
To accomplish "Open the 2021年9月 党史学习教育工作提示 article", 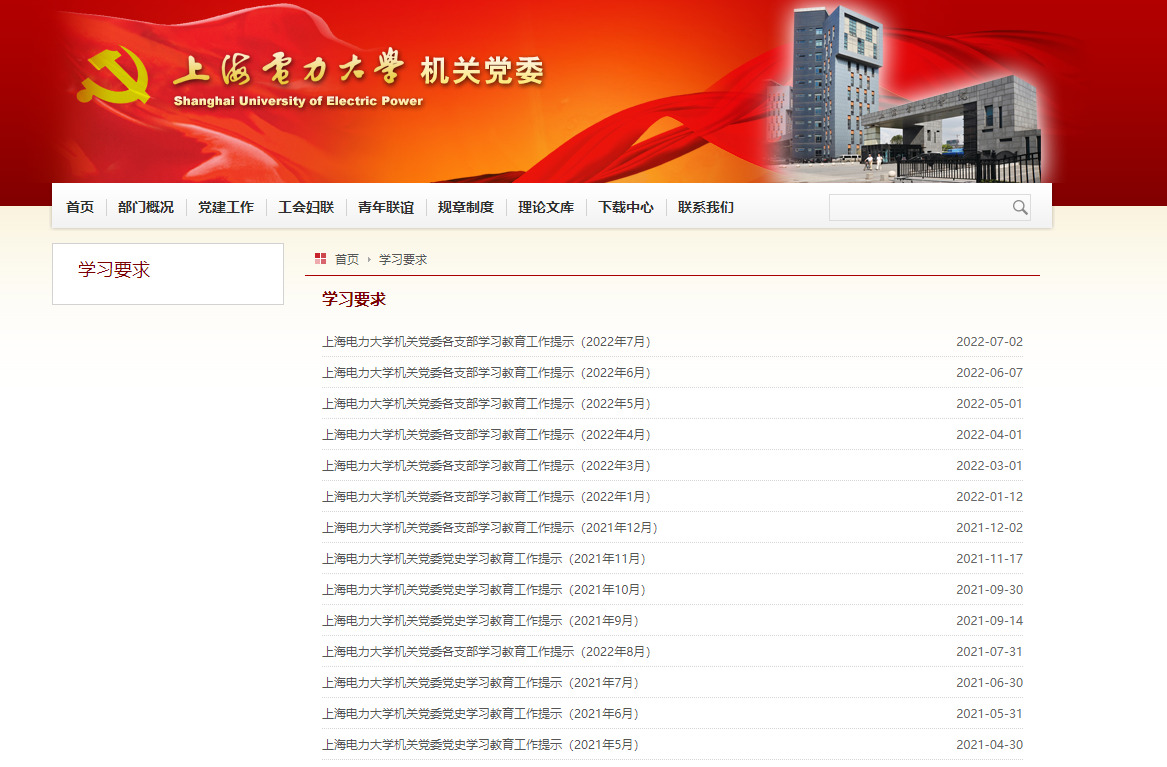I will (482, 620).
